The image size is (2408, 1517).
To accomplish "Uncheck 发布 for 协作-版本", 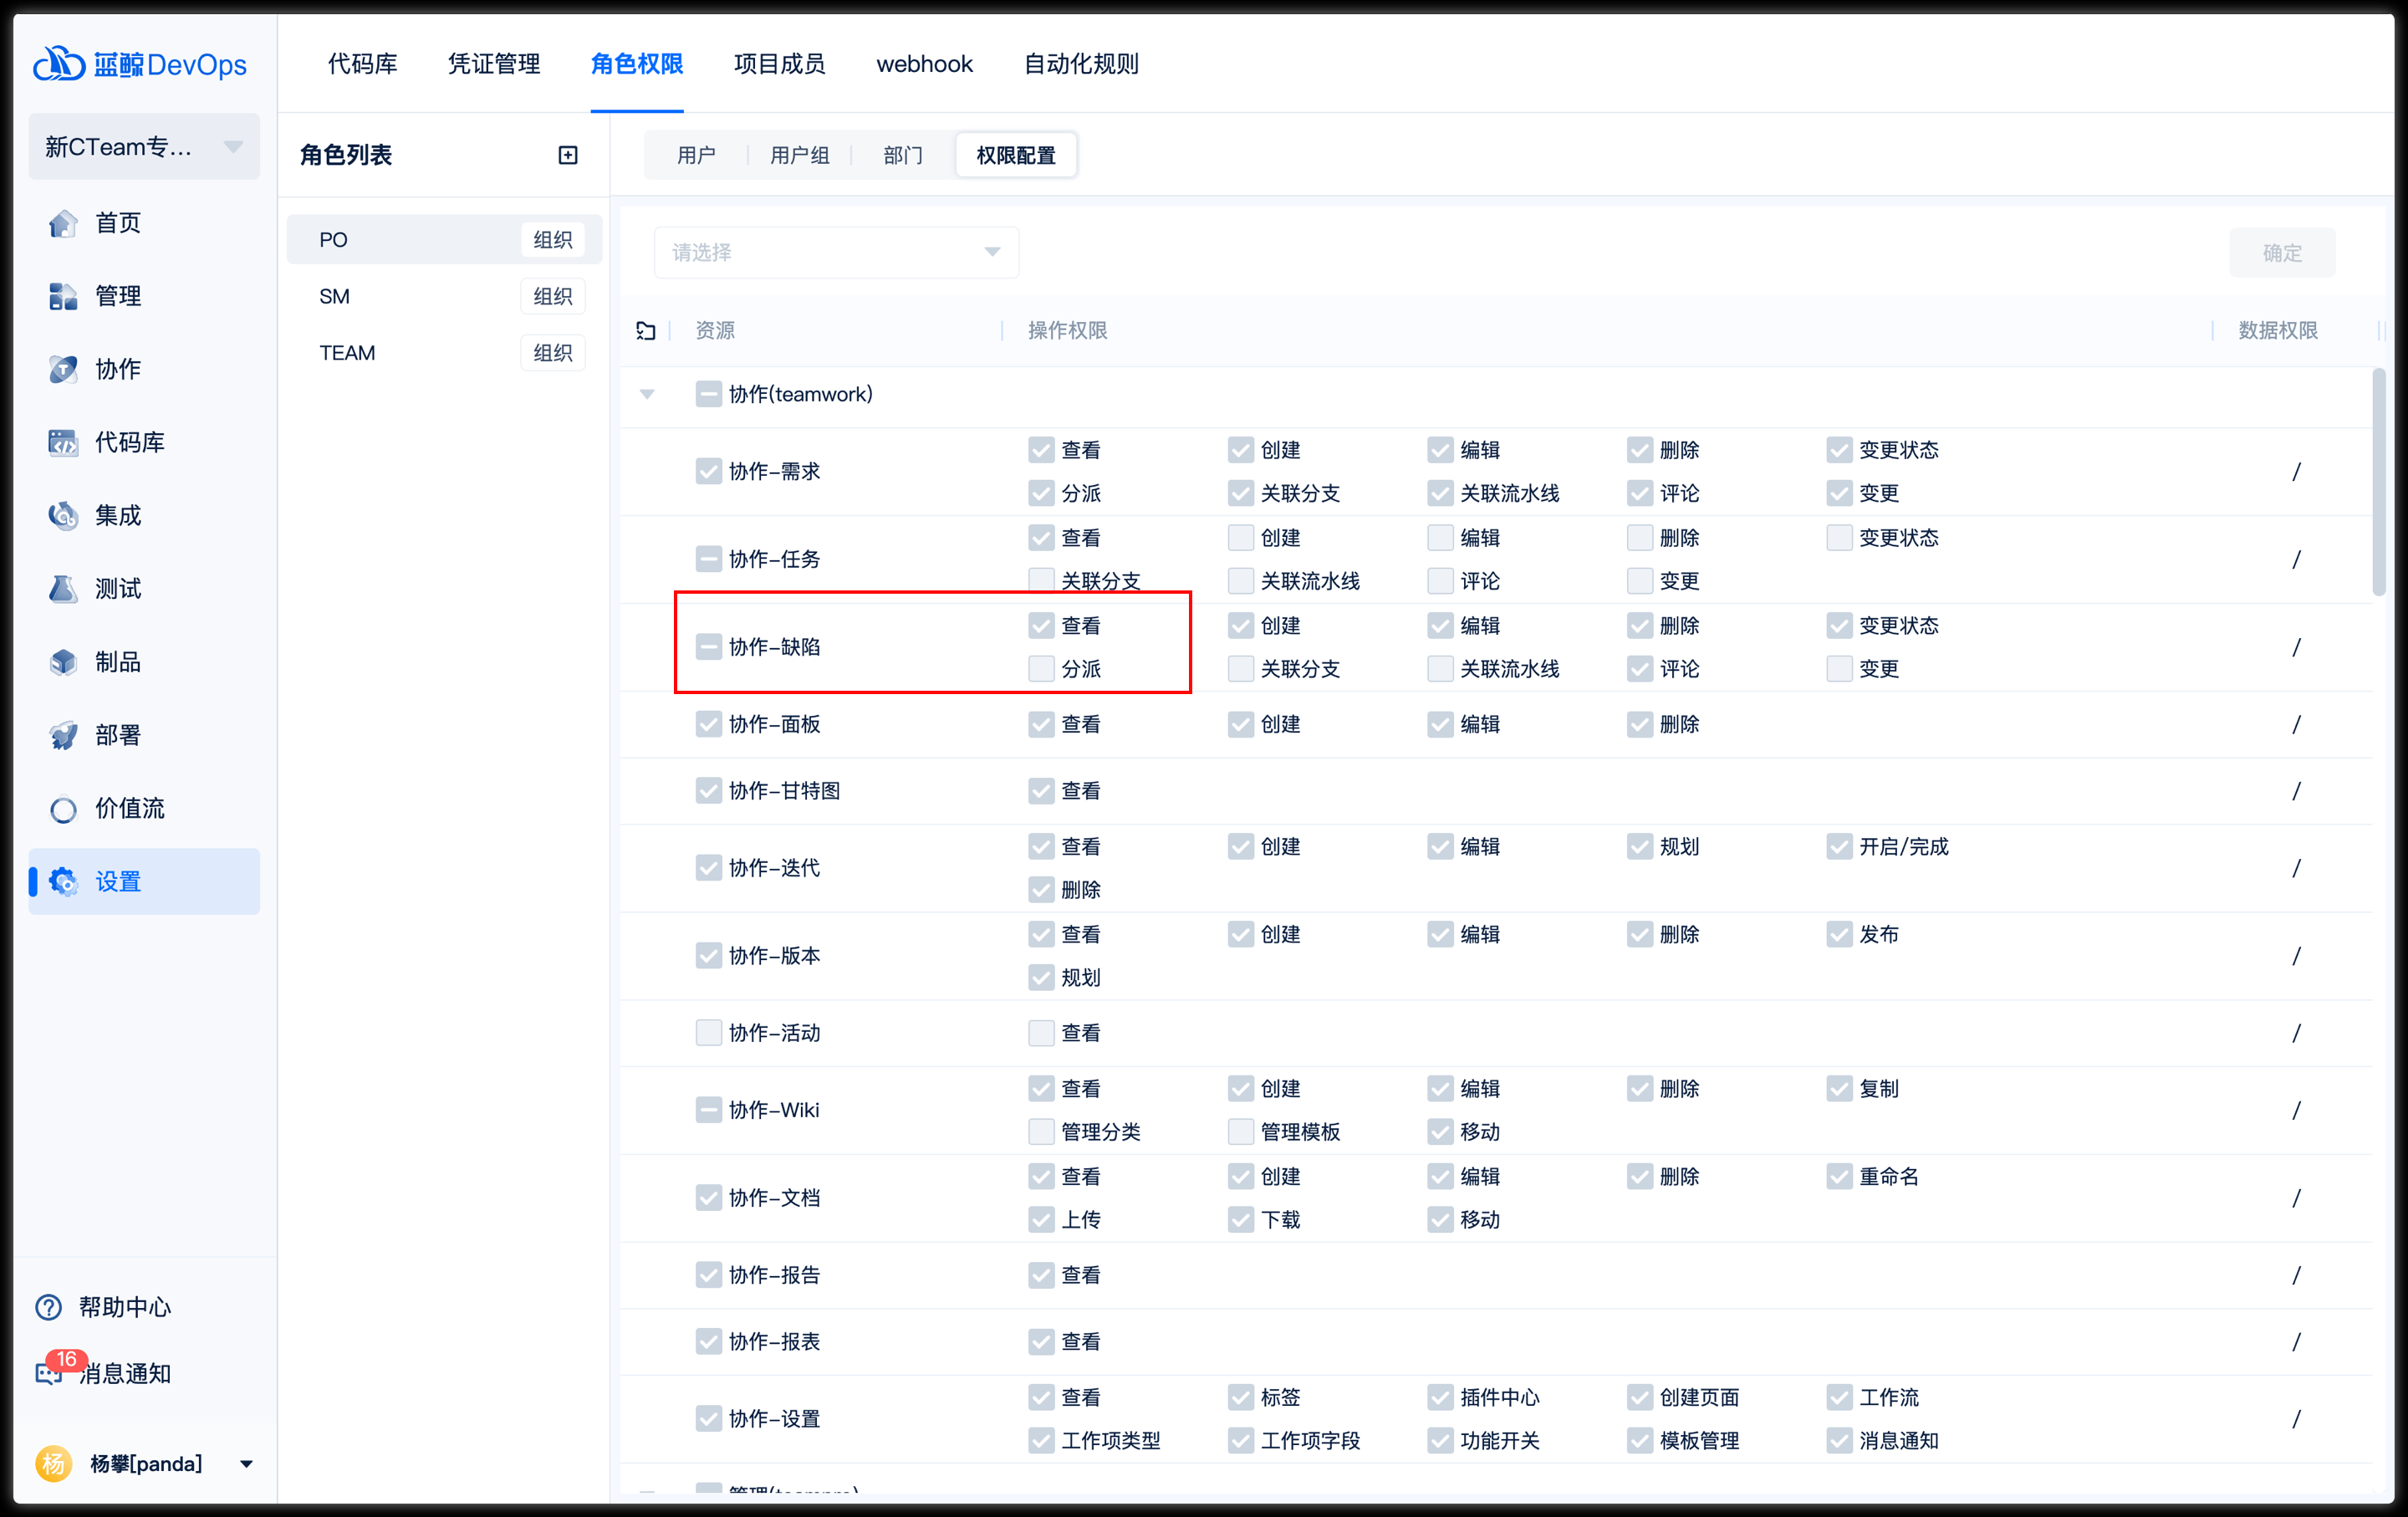I will pos(1839,935).
